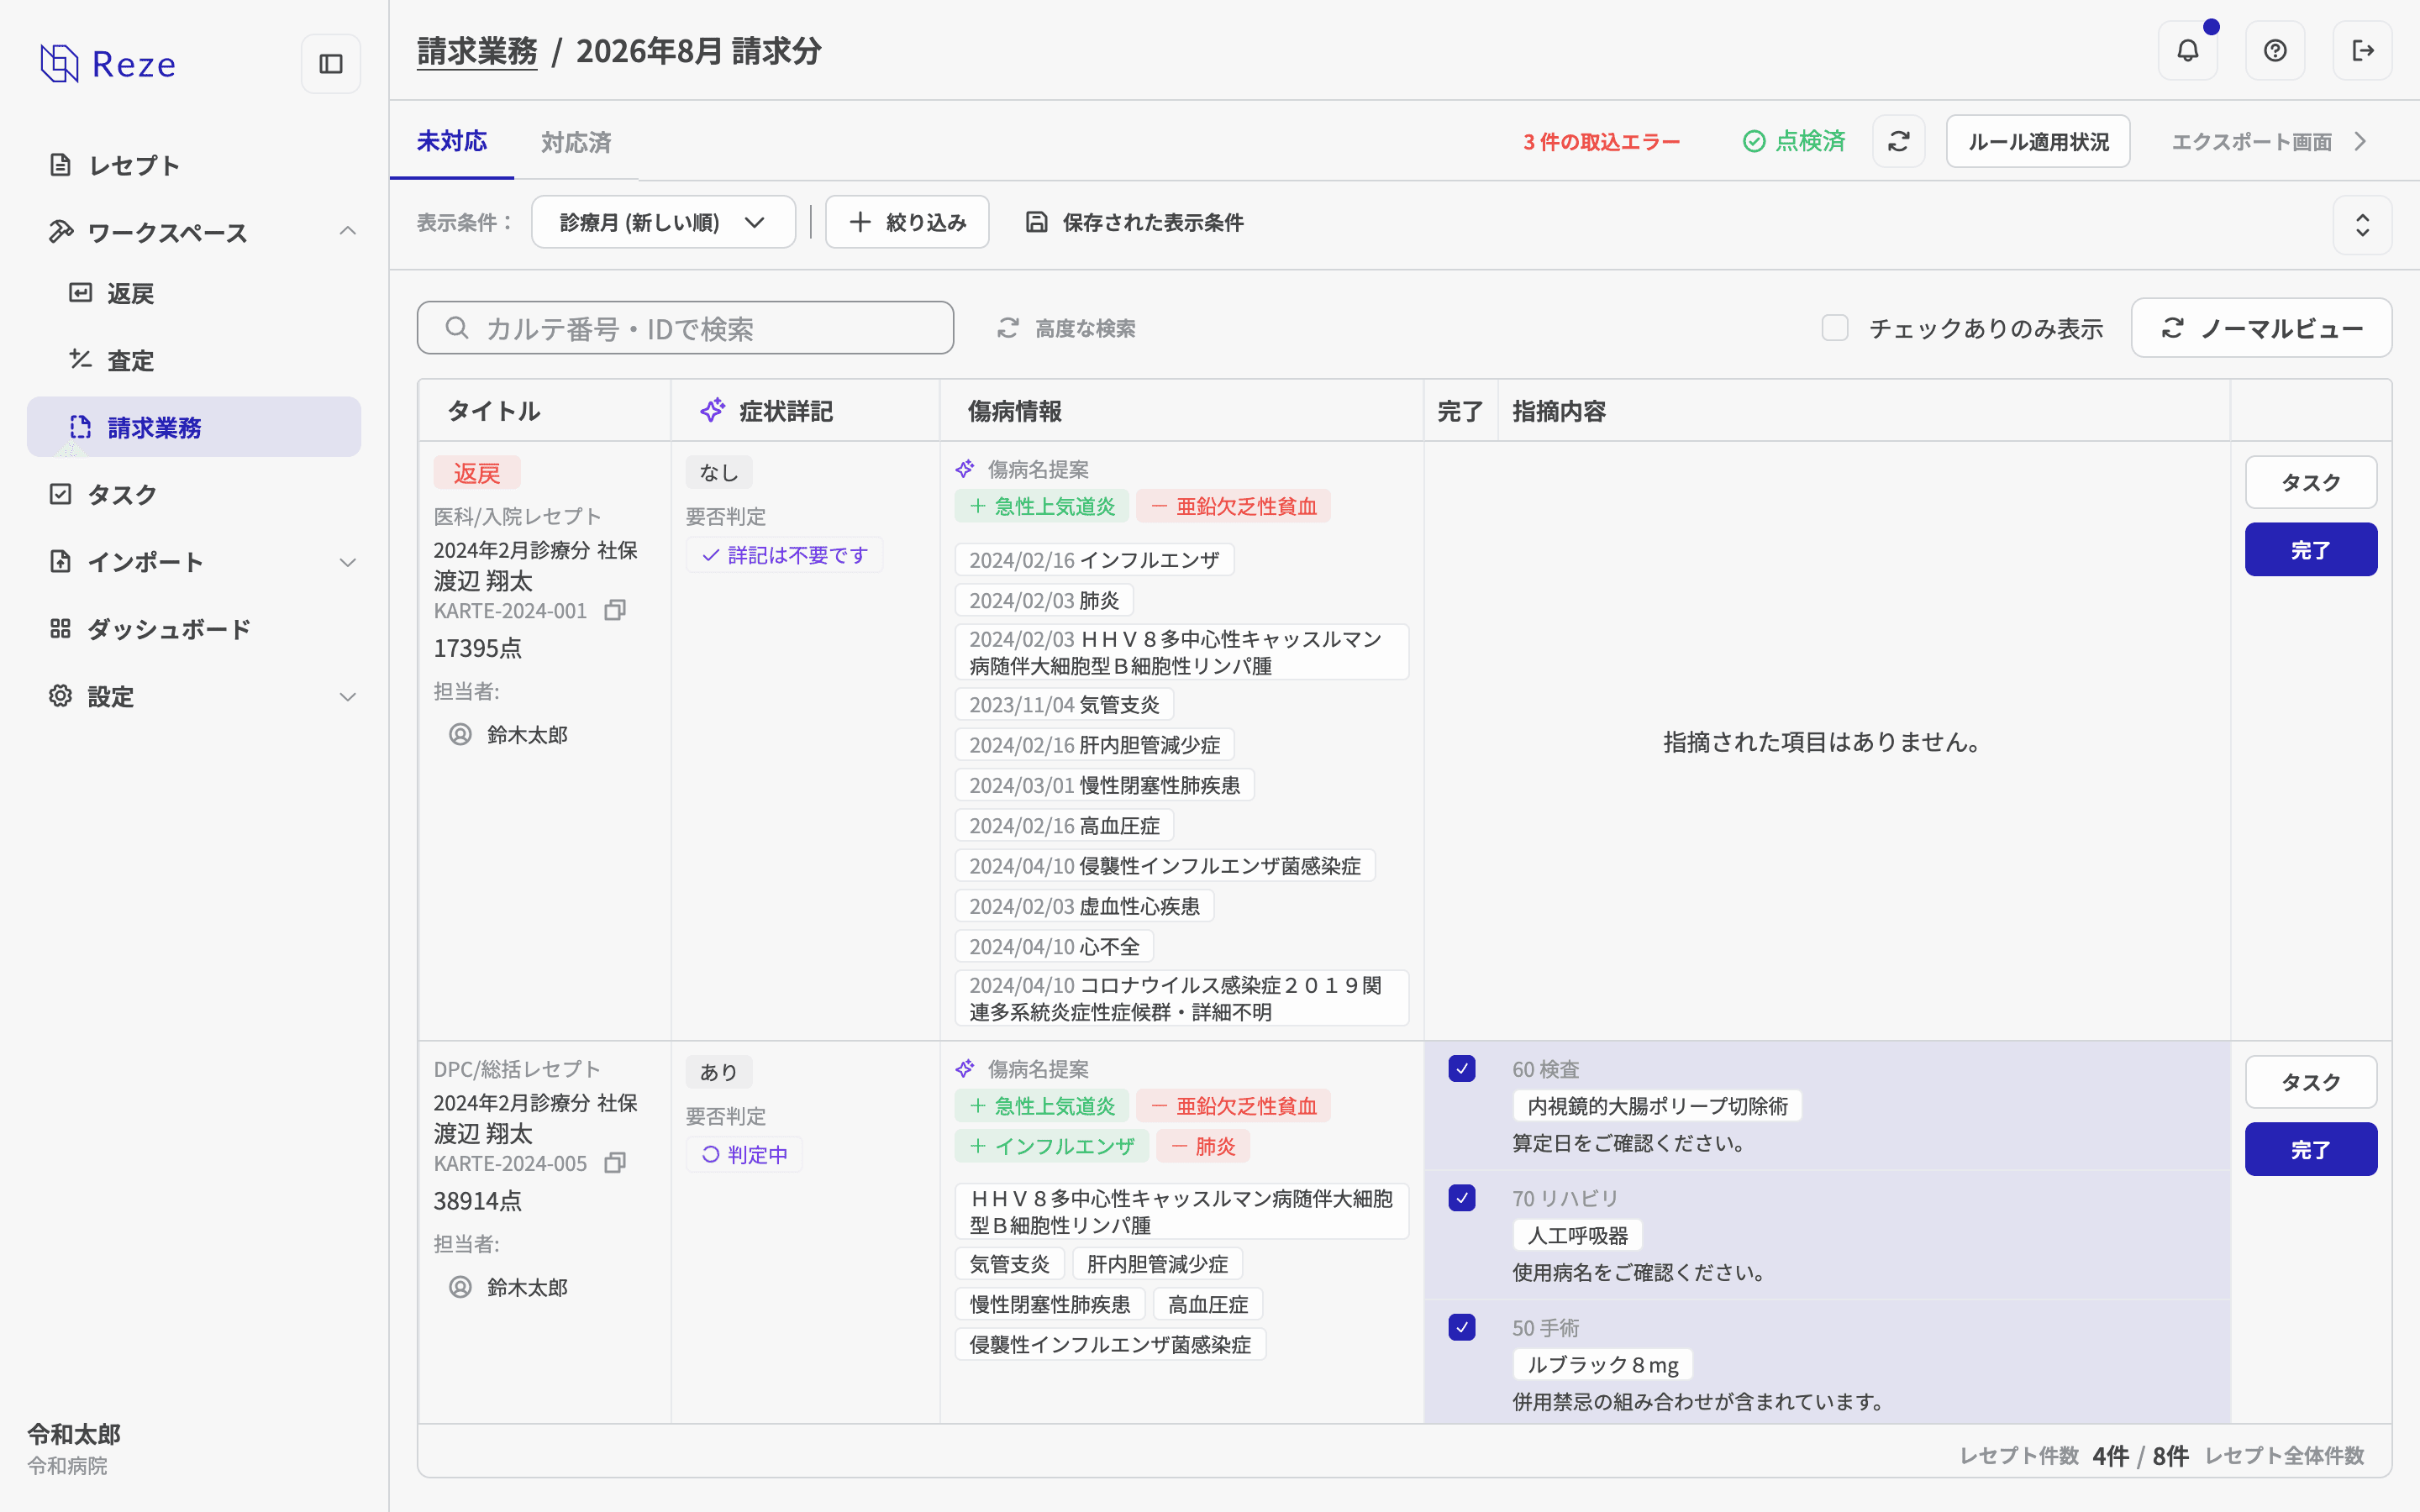Image resolution: width=2420 pixels, height=1512 pixels.
Task: Uncheck the 60 検査 item checkbox
Action: click(x=1461, y=1069)
